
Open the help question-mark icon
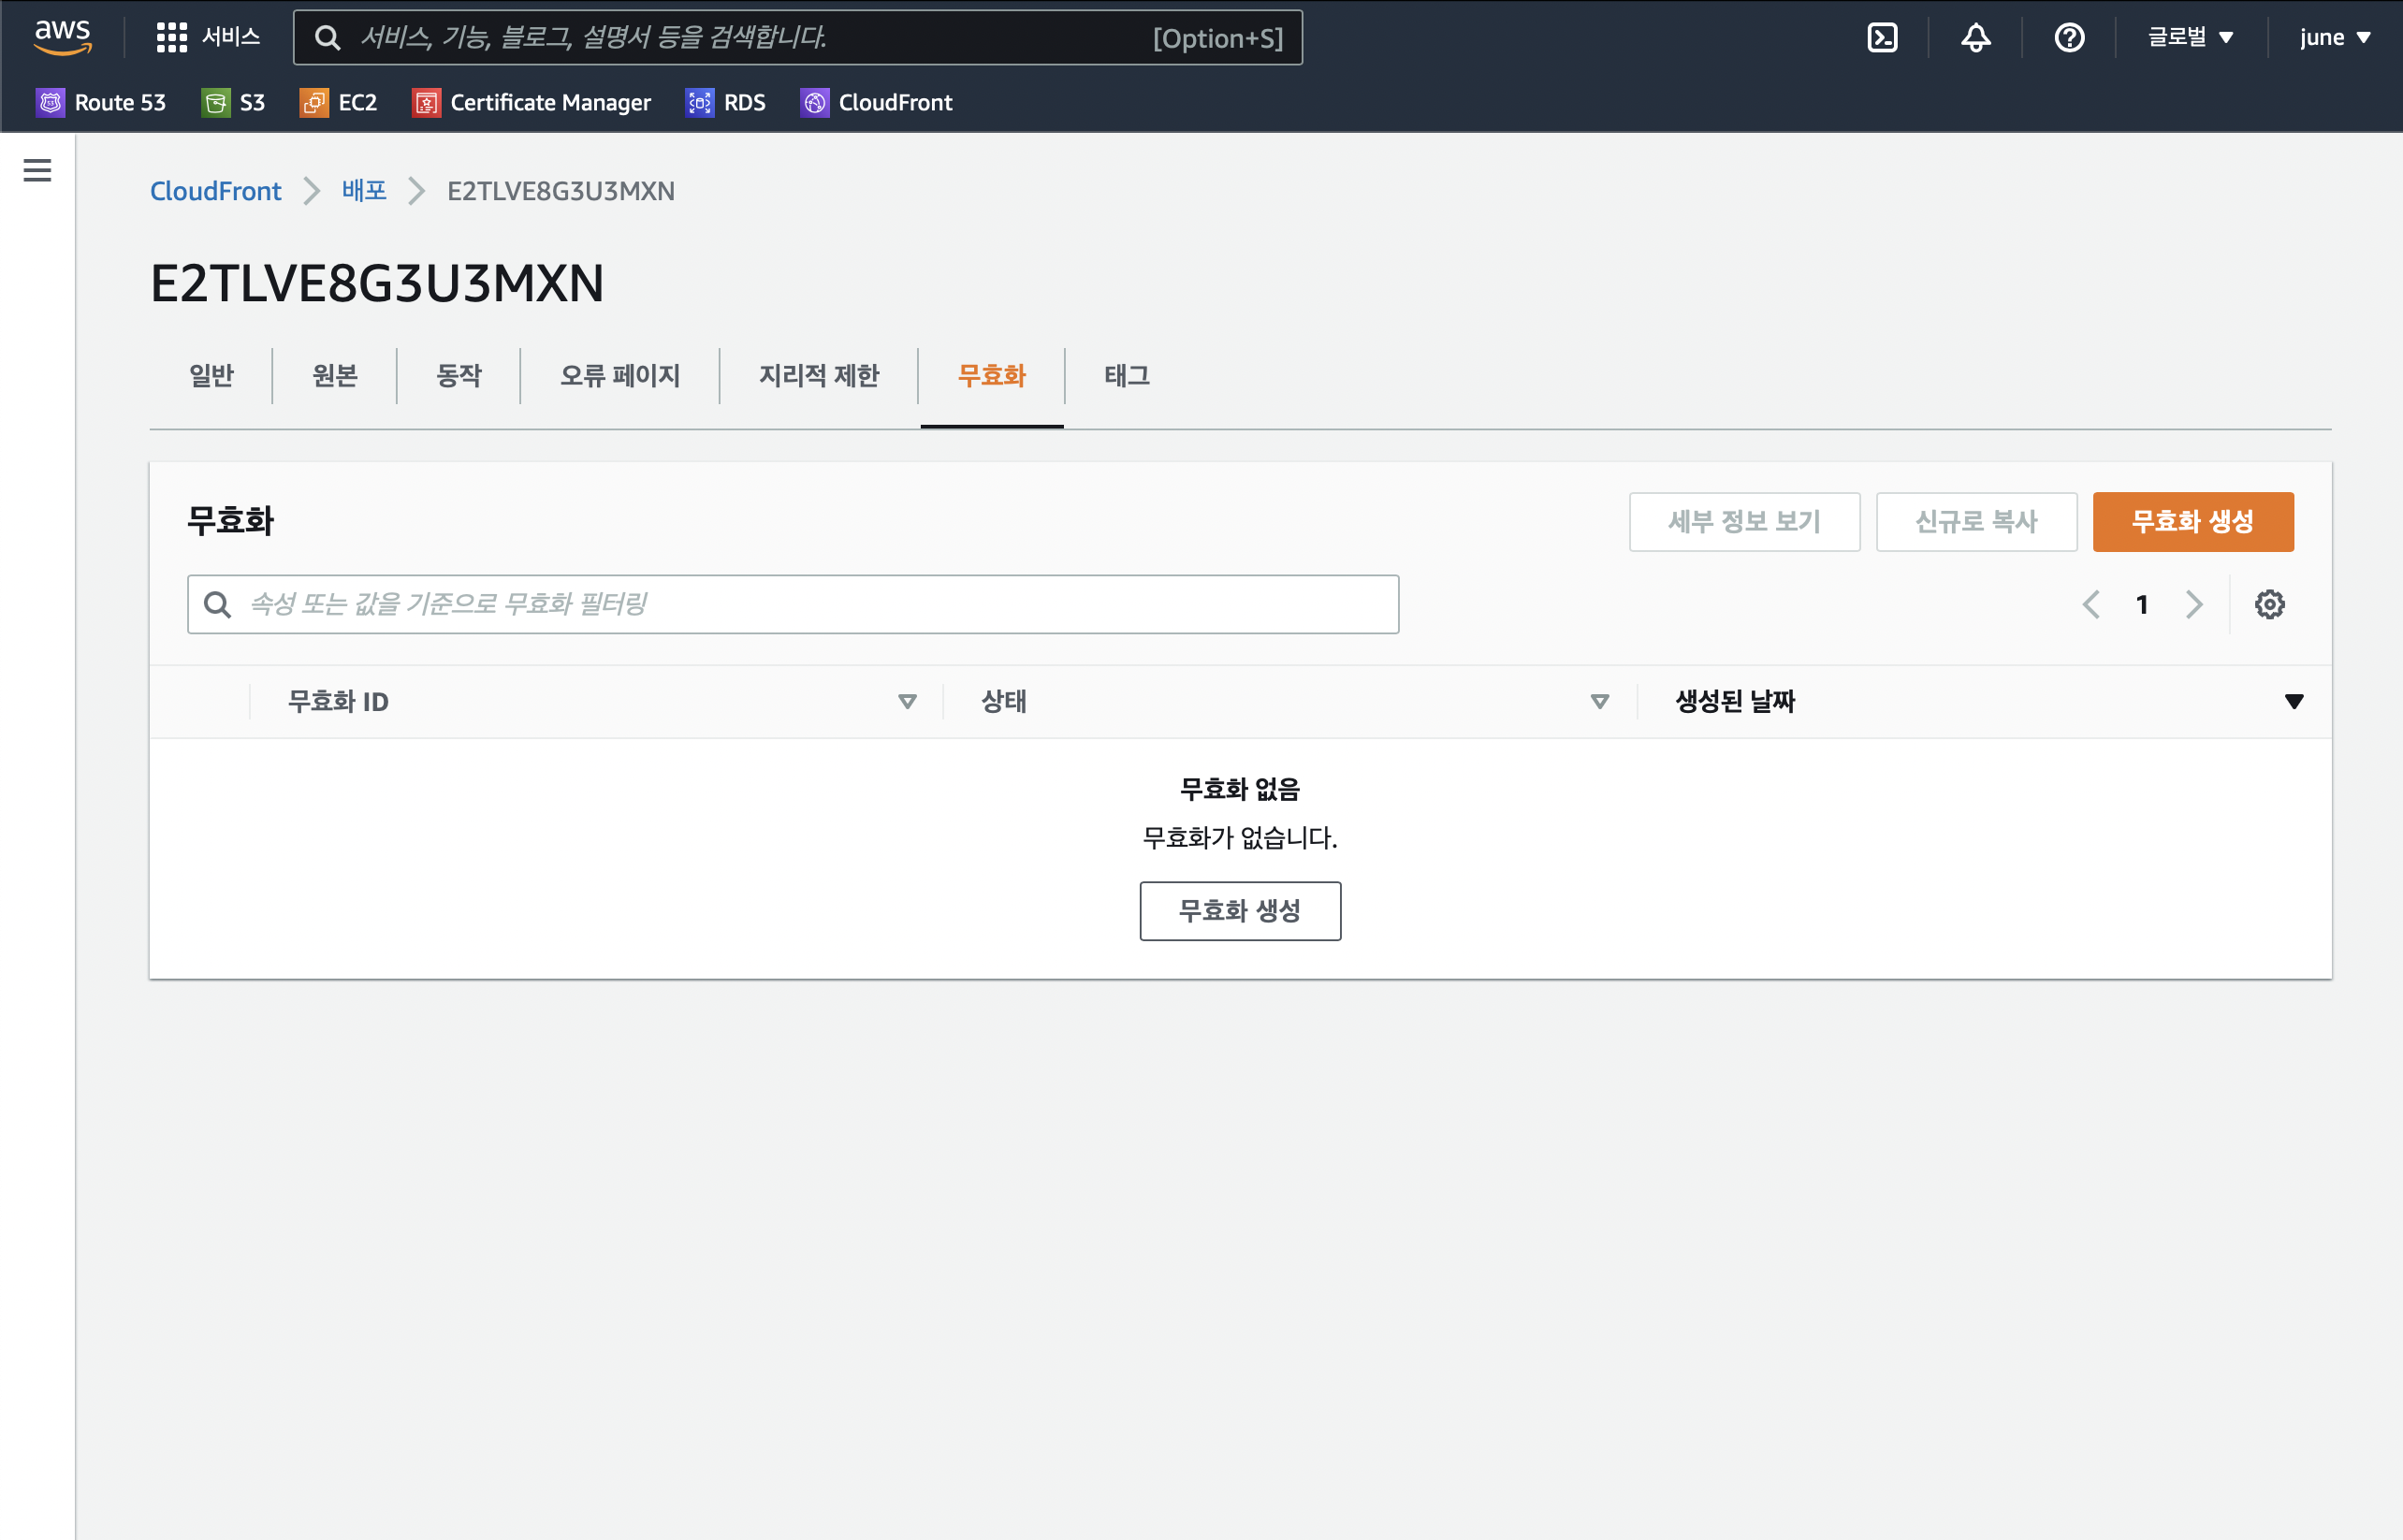click(x=2069, y=38)
